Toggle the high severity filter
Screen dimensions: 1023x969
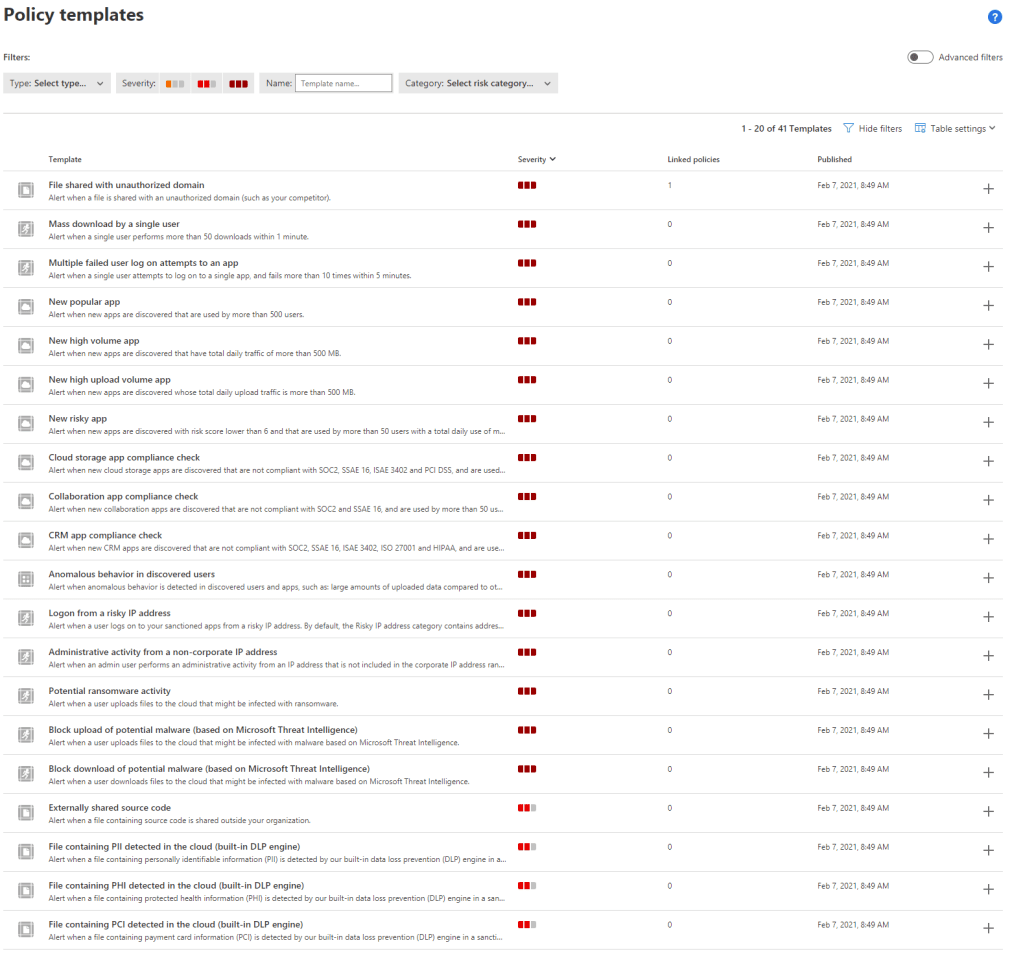238,84
